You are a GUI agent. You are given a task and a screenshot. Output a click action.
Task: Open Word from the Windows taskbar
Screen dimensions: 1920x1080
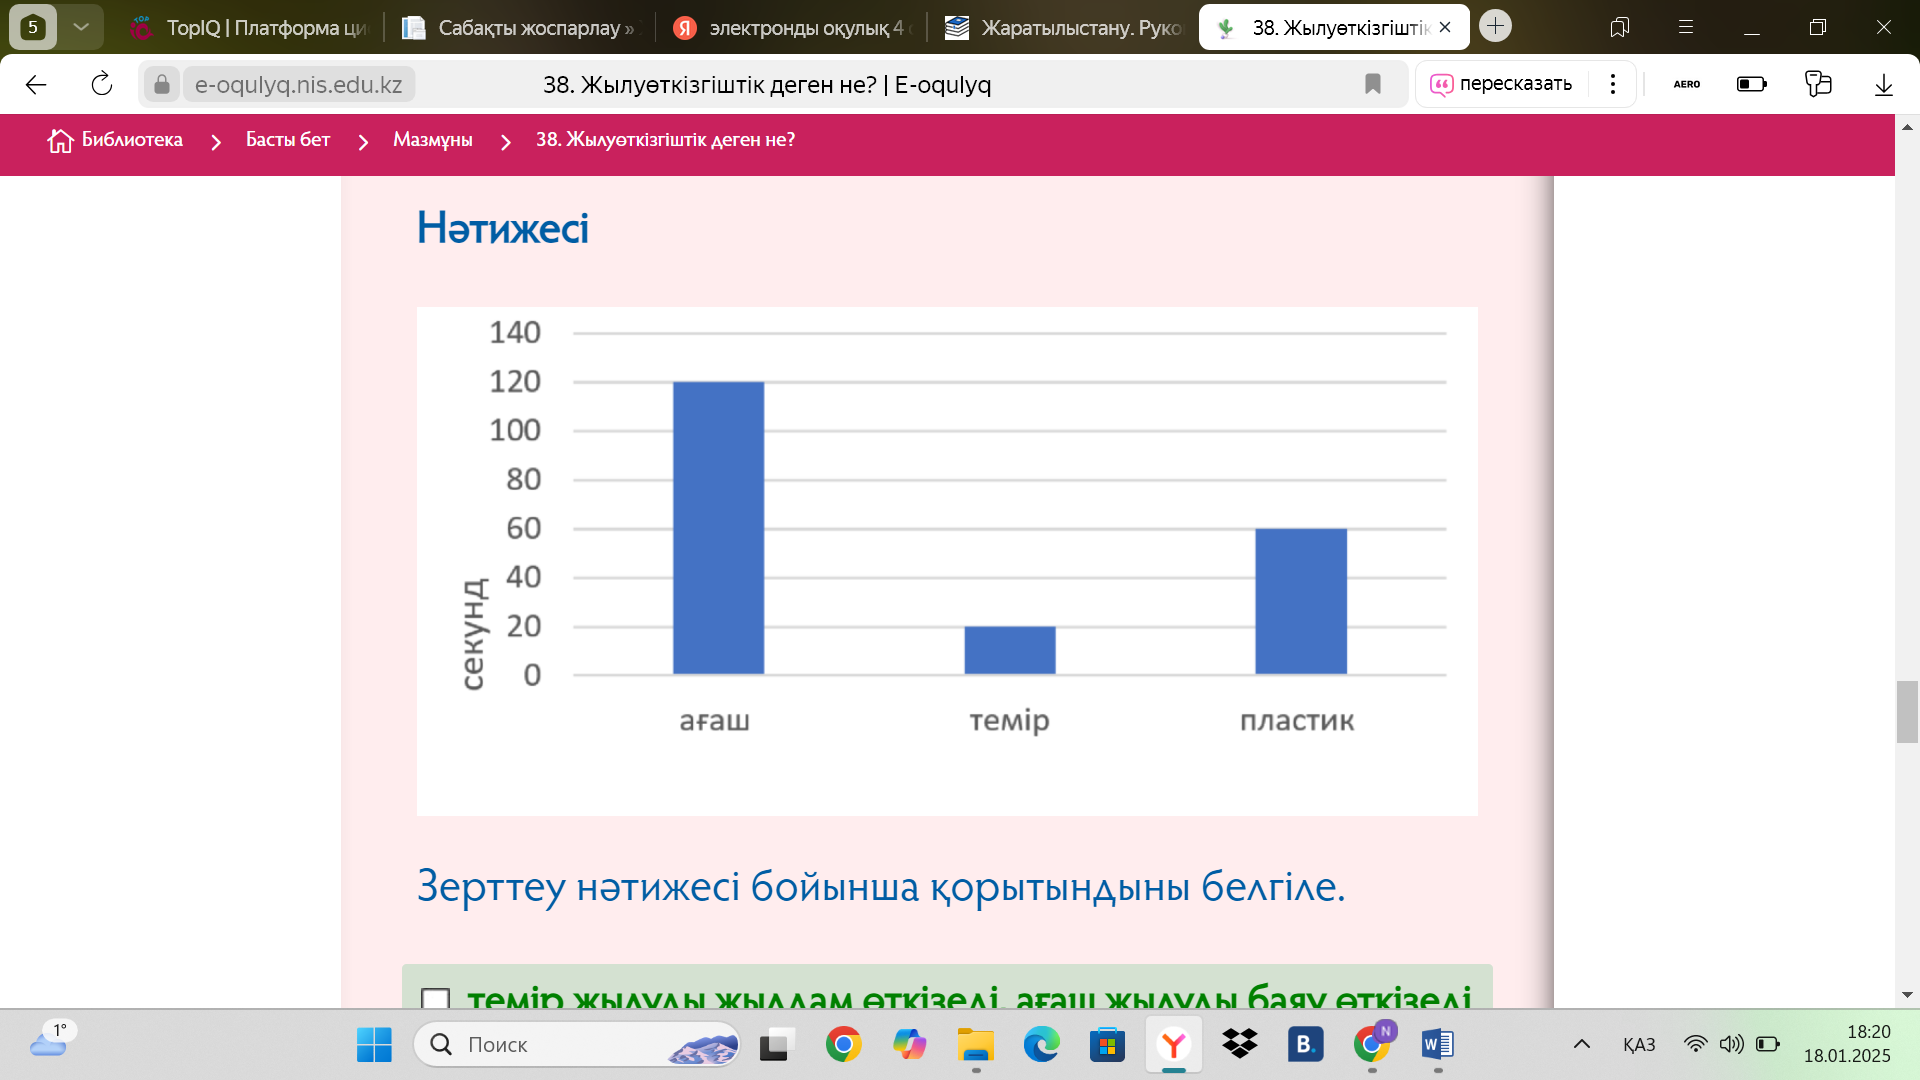click(1437, 1045)
